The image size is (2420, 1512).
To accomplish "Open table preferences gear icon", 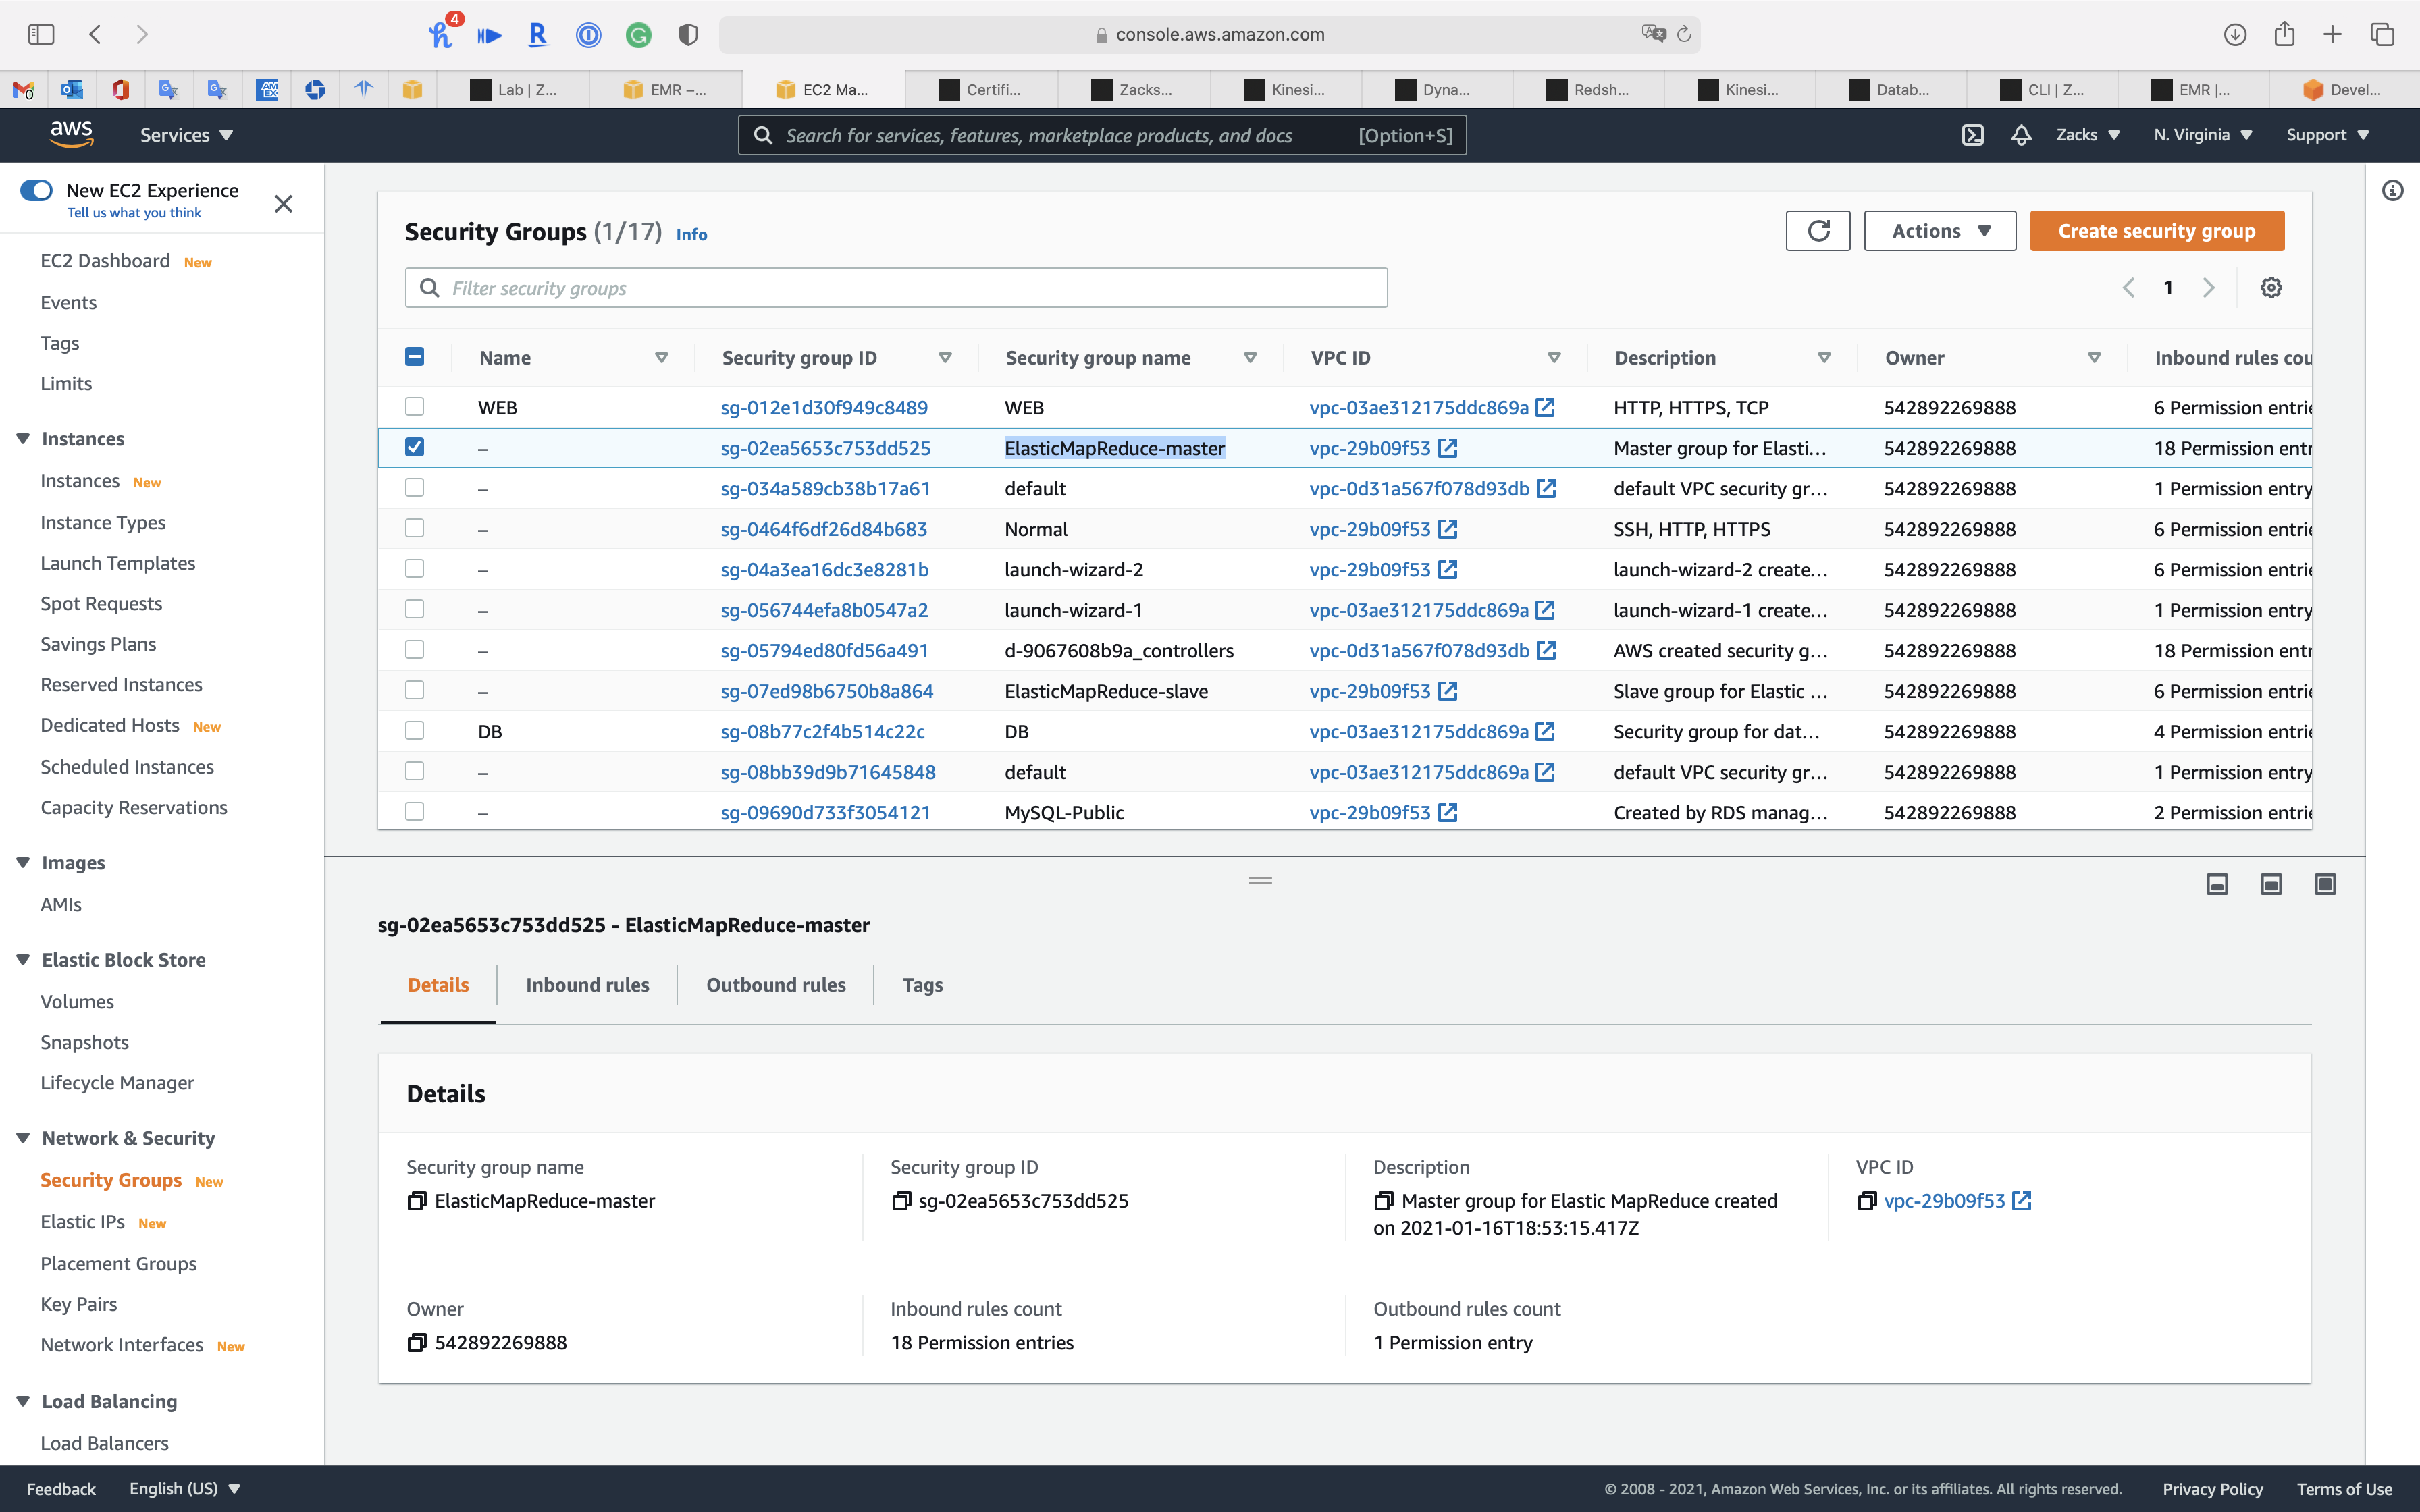I will click(x=2271, y=288).
